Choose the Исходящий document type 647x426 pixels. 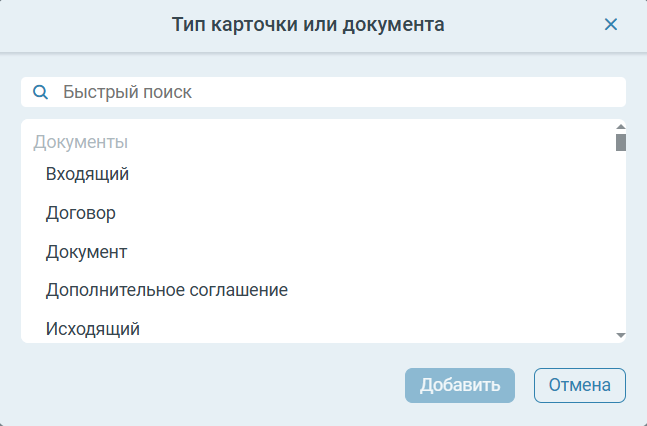click(x=93, y=328)
